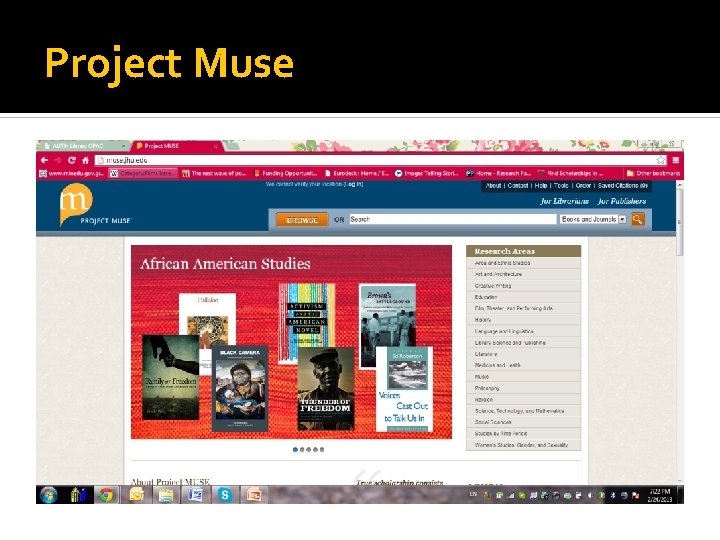This screenshot has width=720, height=540.
Task: Select Science, Technology, and Mathematics area
Action: click(523, 411)
